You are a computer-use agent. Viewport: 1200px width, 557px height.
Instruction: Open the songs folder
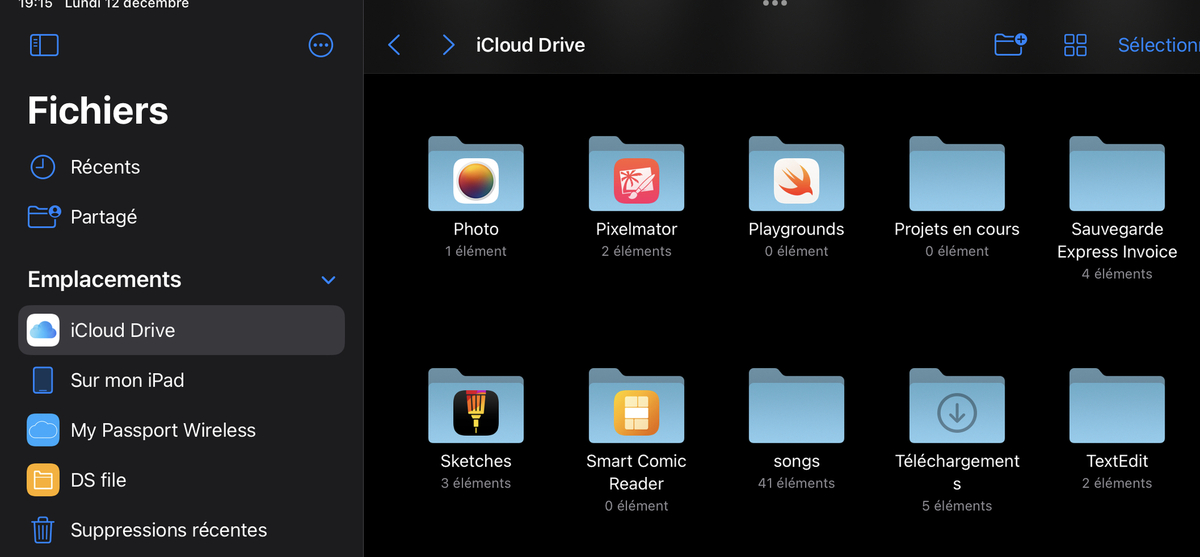click(797, 406)
